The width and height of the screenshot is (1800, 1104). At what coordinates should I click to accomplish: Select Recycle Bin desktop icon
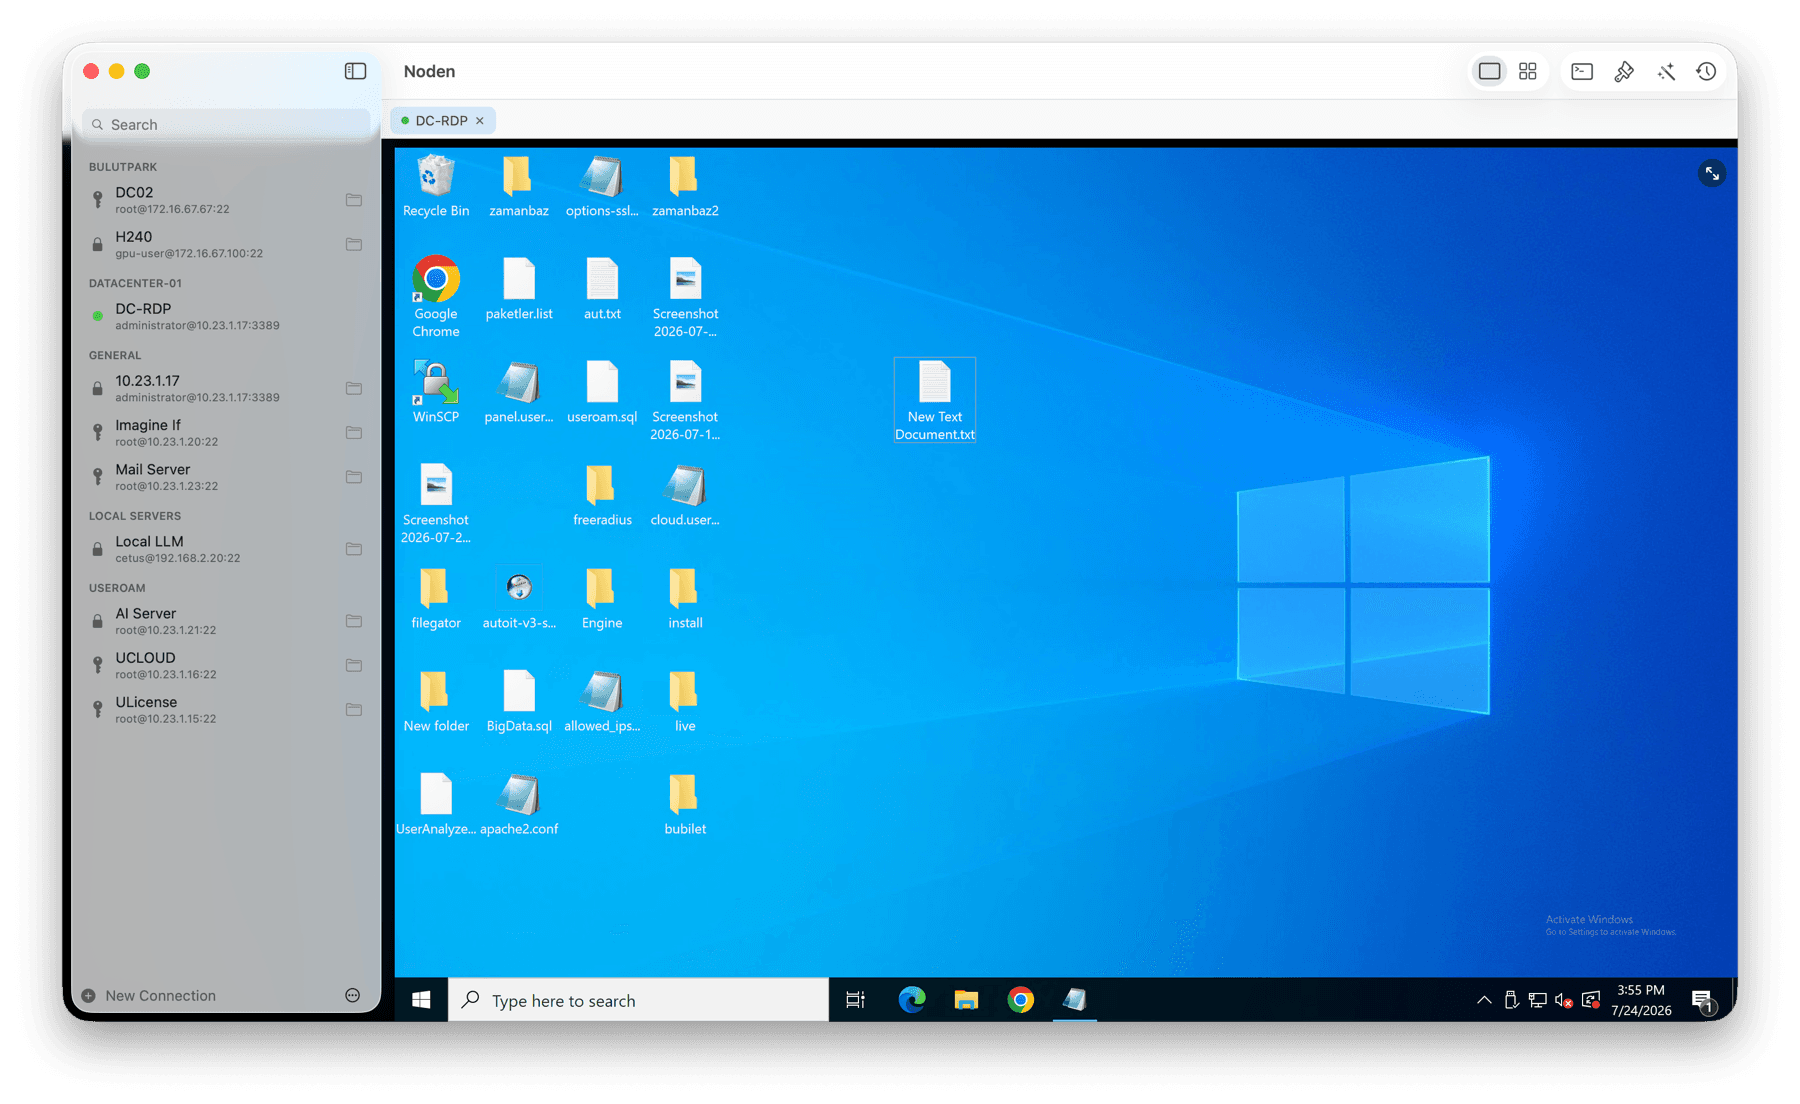(x=436, y=187)
